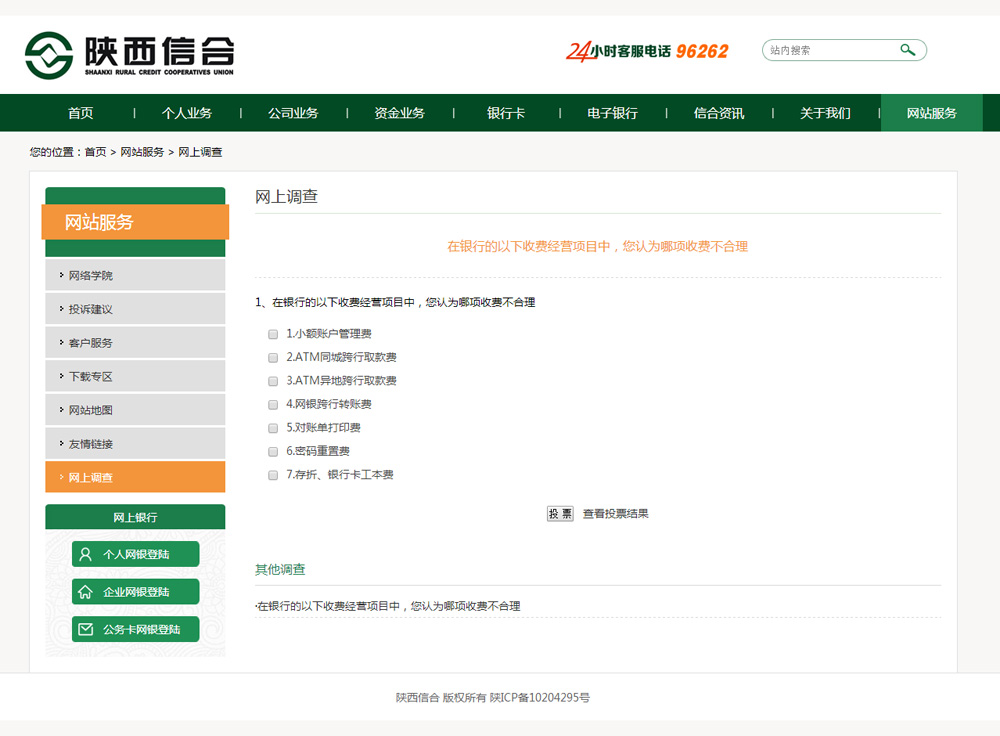Tick the 4.网银跨行转账费 checkbox
The height and width of the screenshot is (736, 1000).
pos(272,405)
